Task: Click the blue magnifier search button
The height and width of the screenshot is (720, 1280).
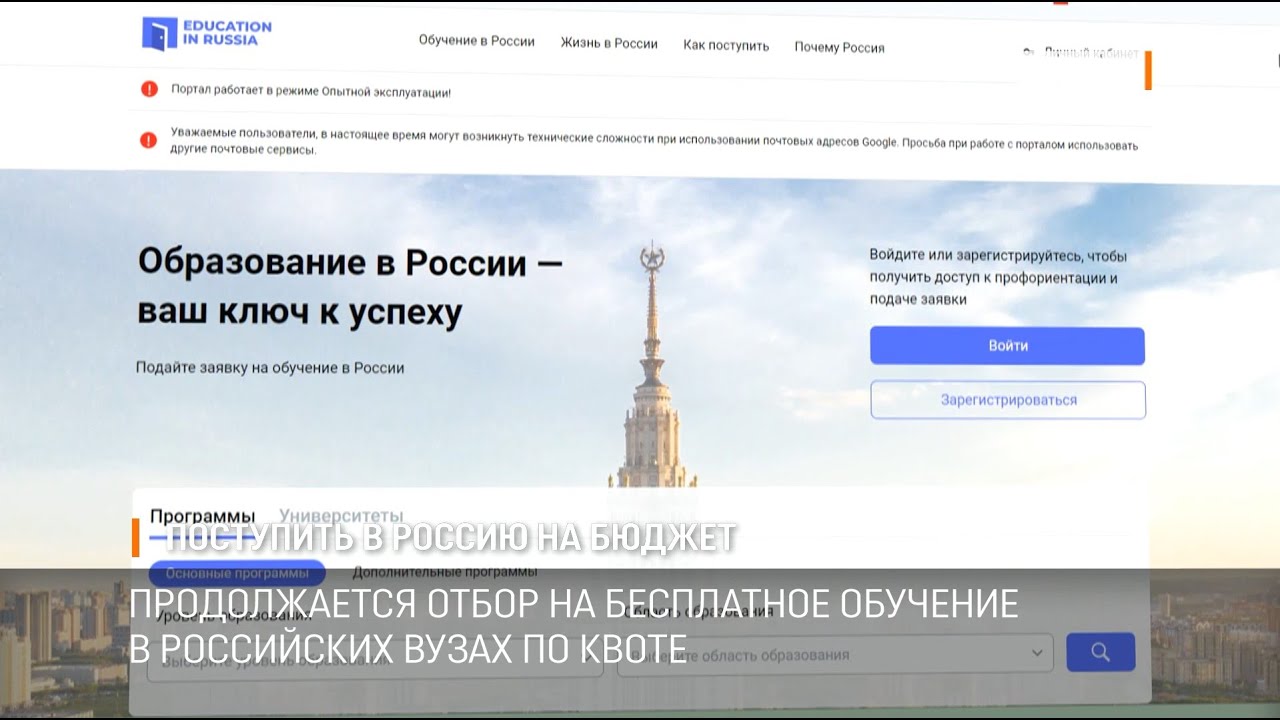Action: (1101, 652)
